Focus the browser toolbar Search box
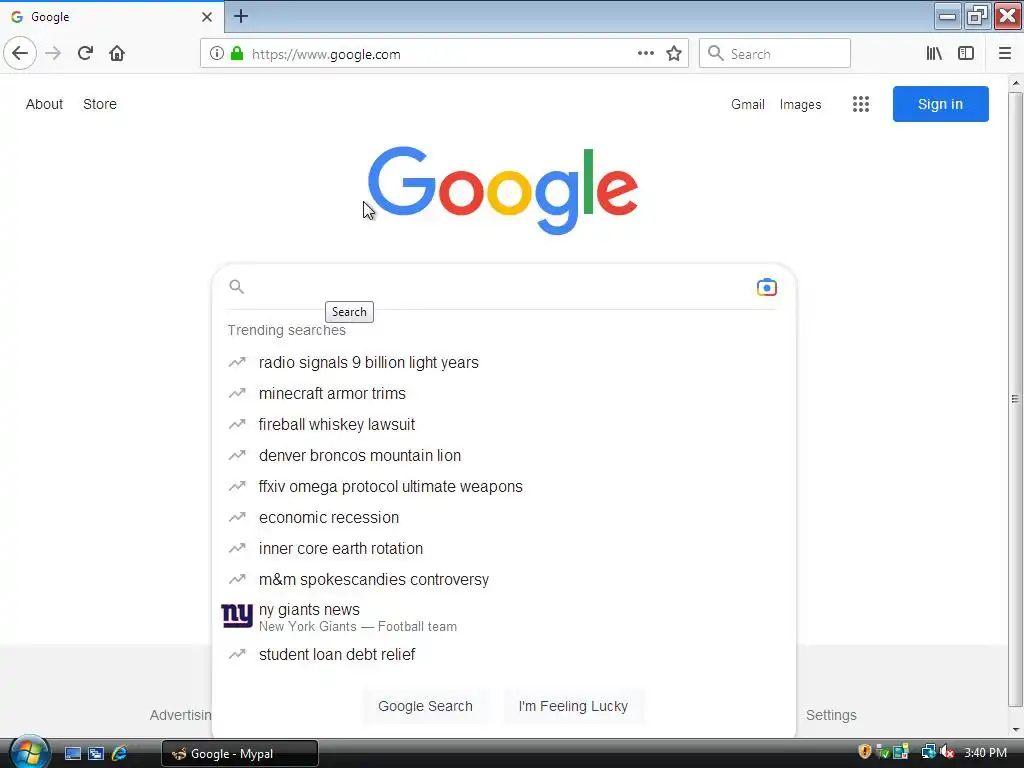Image resolution: width=1024 pixels, height=768 pixels. tap(775, 54)
